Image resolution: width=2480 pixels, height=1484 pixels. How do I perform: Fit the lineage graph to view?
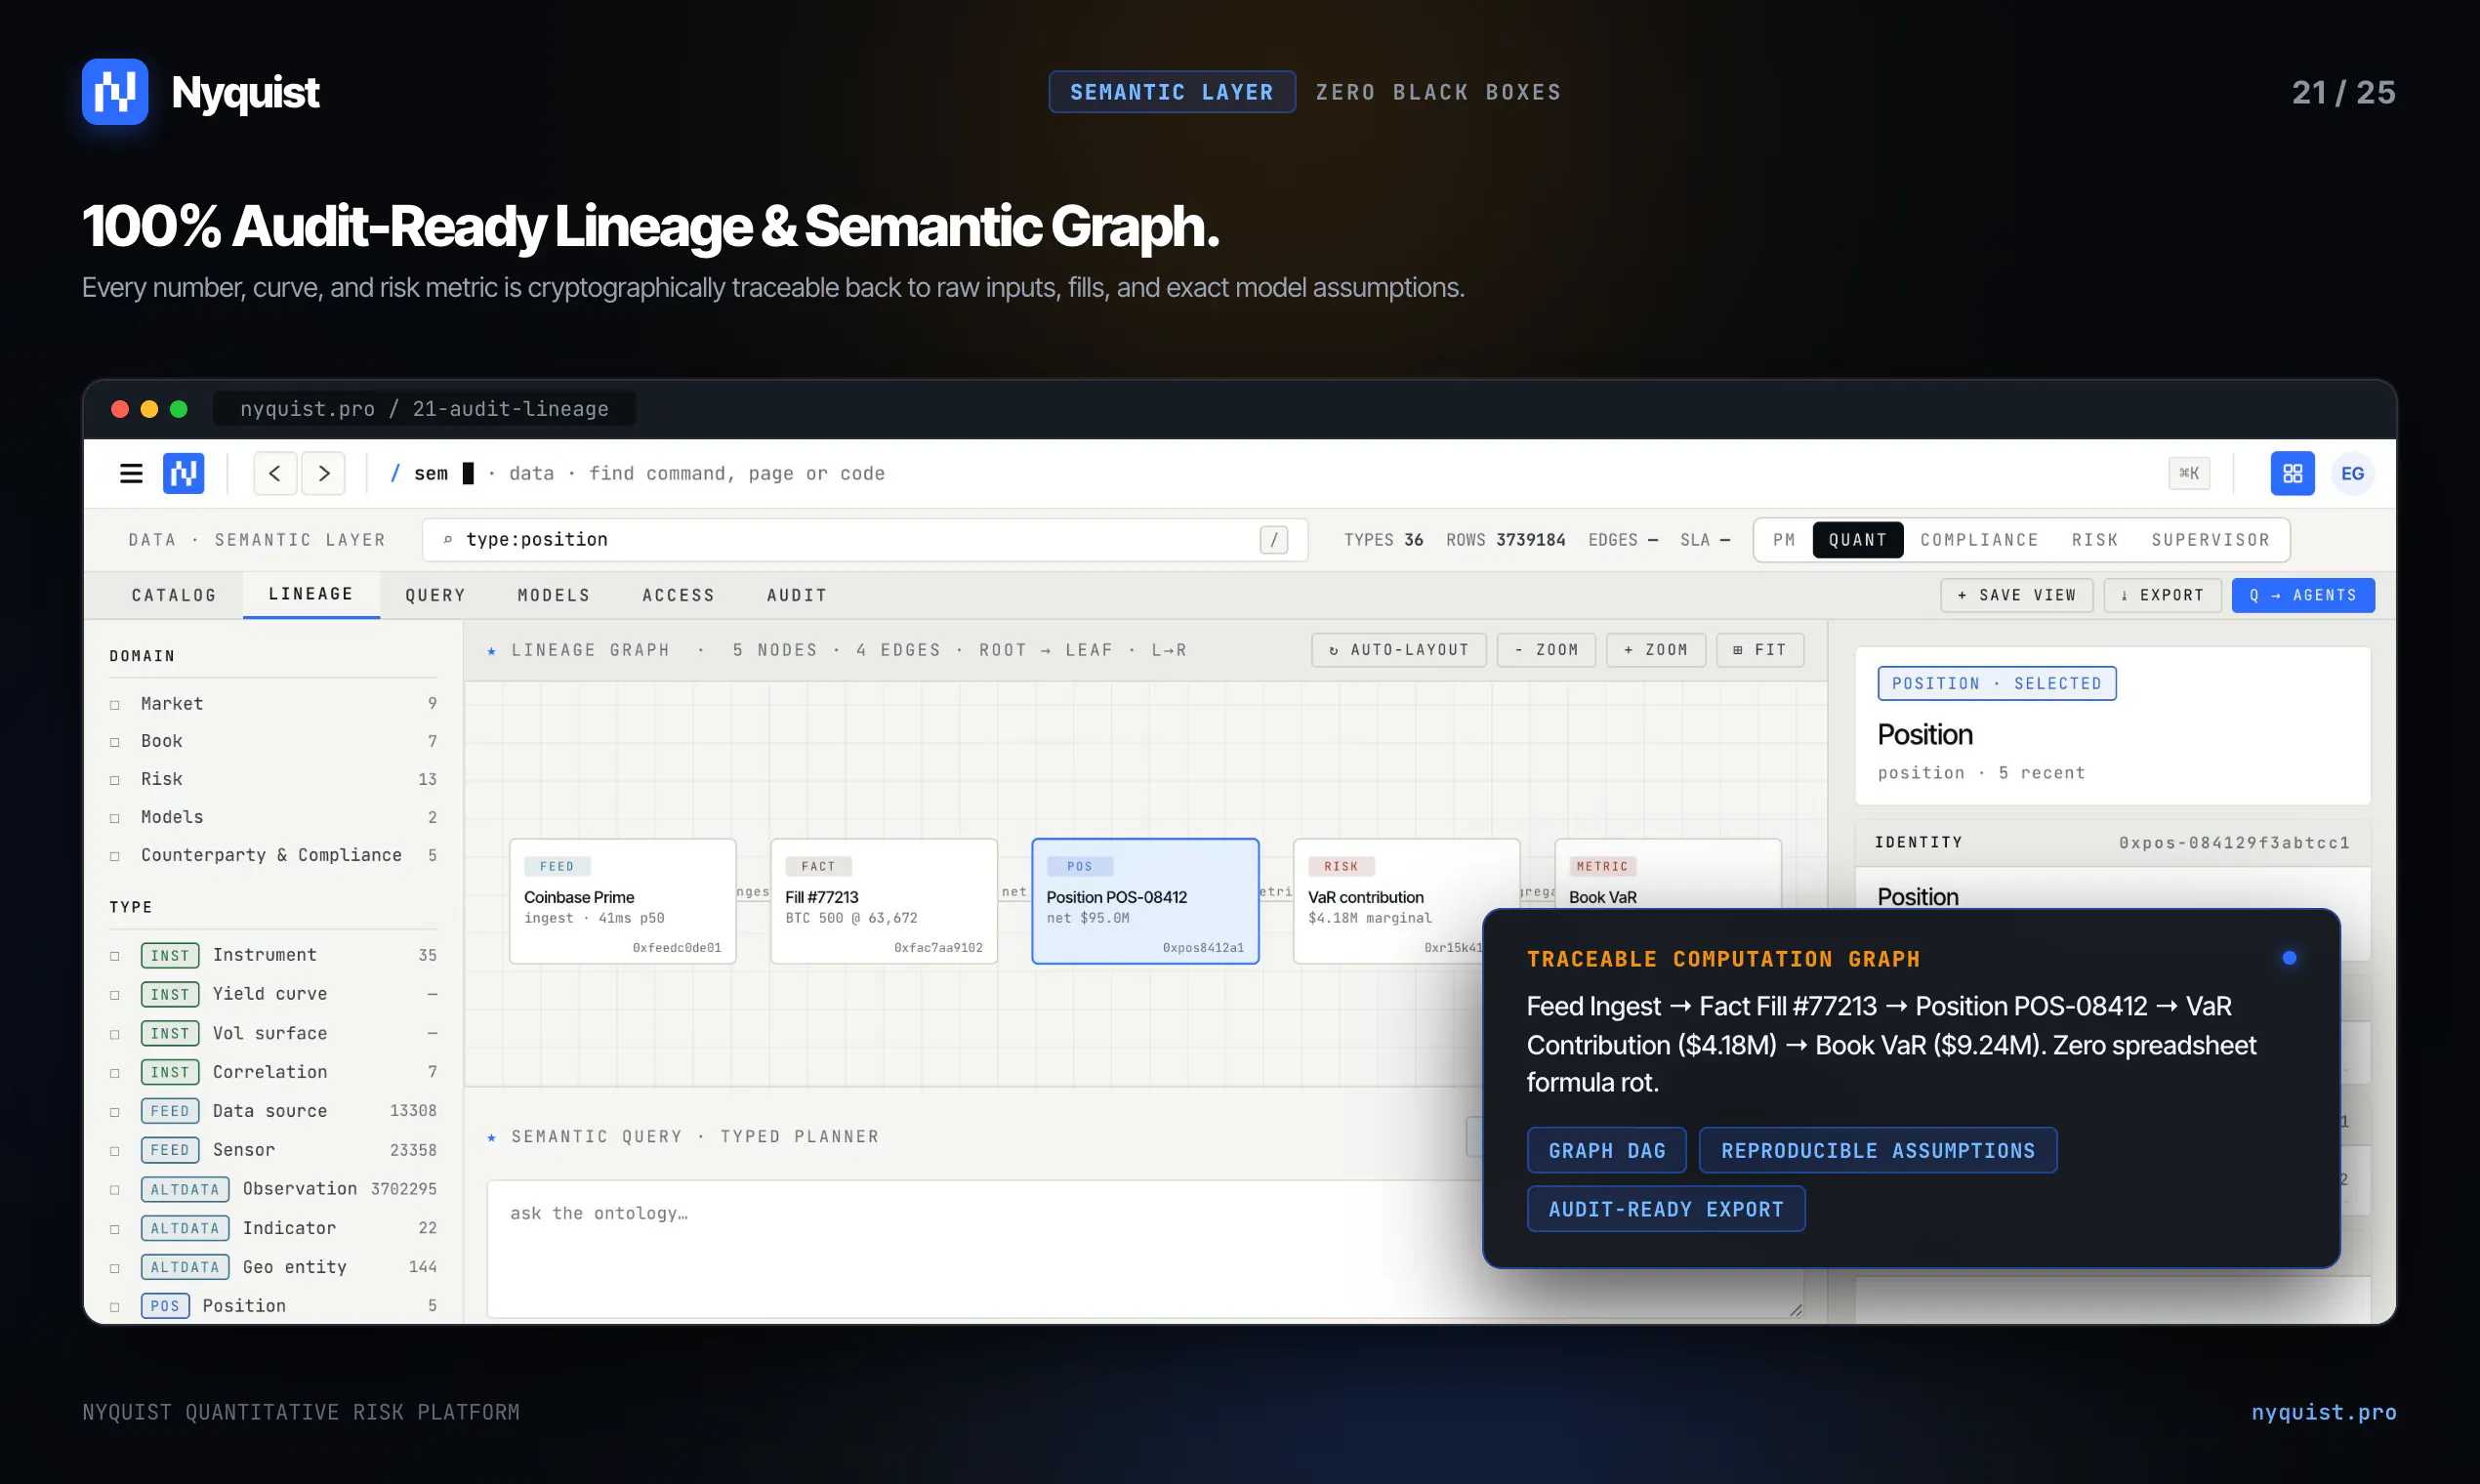(x=1760, y=650)
